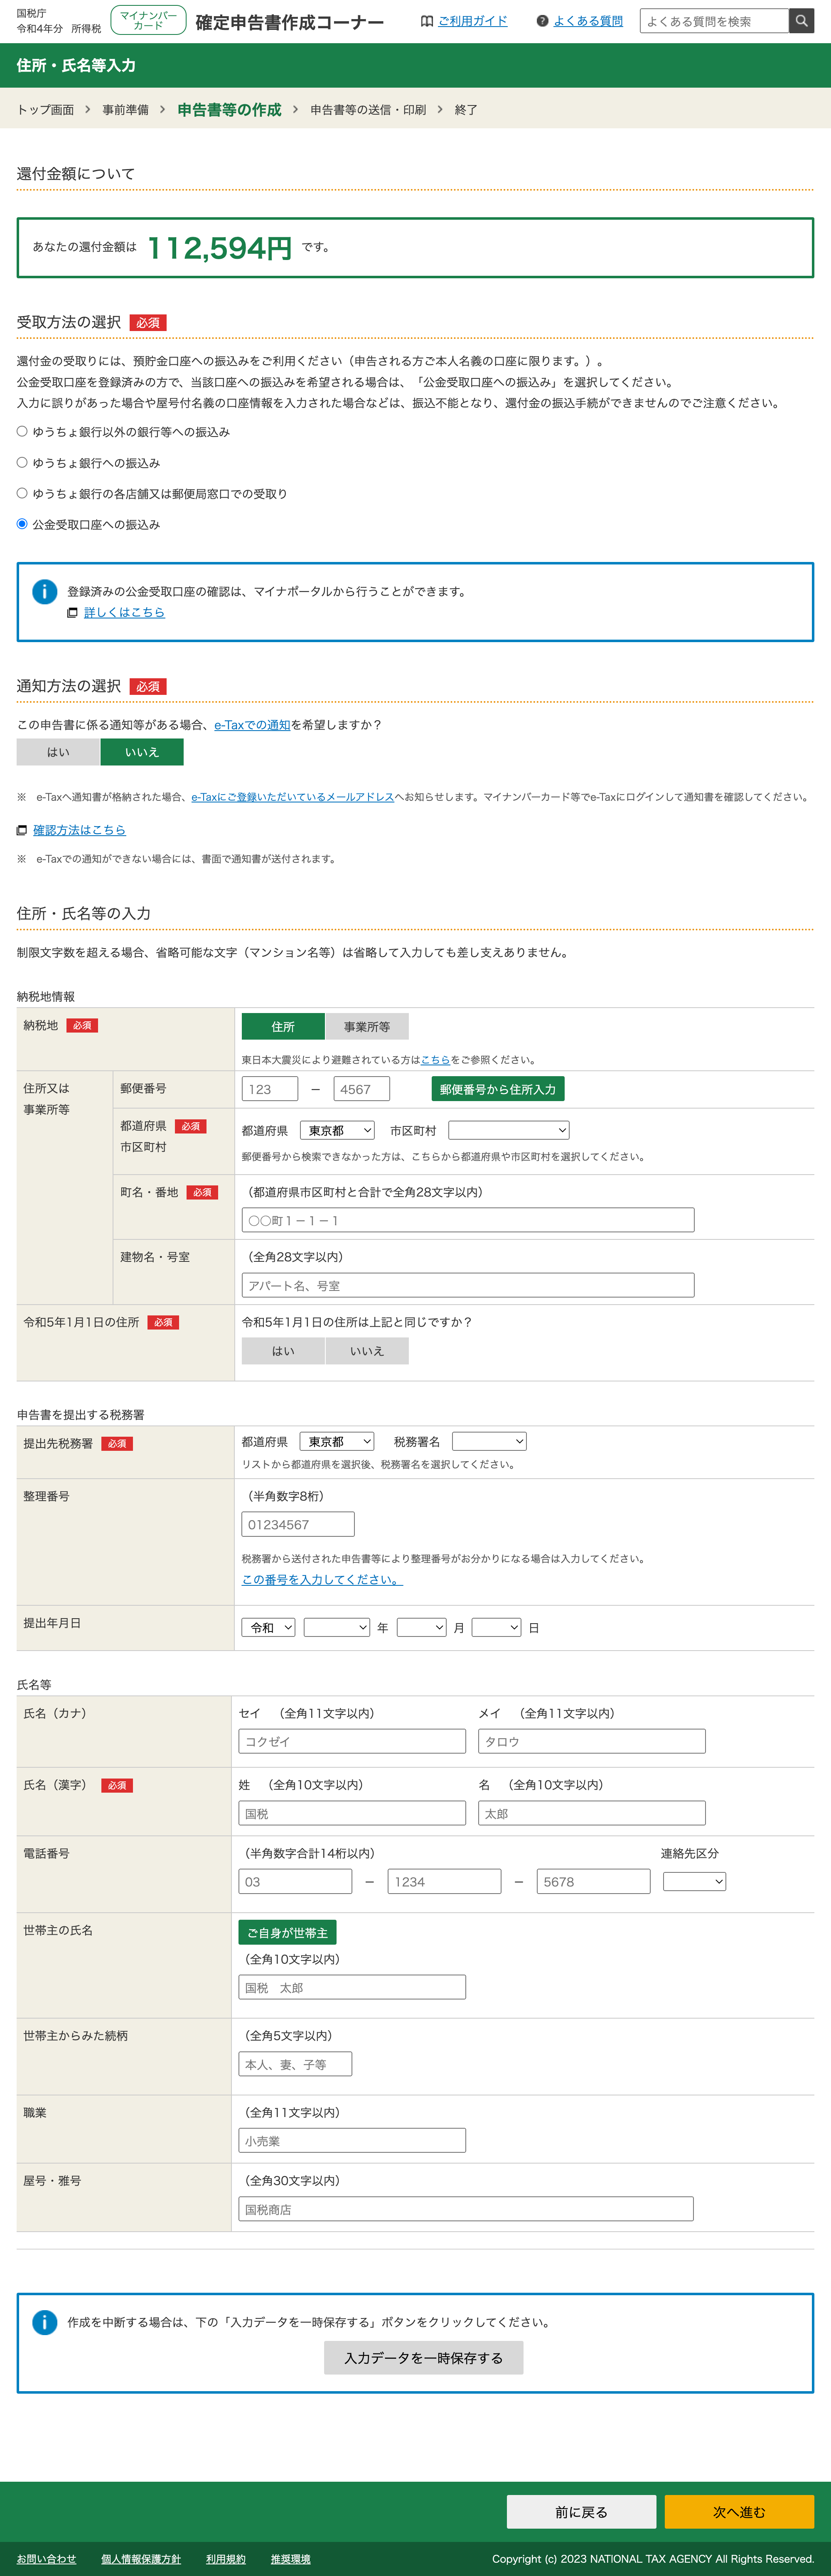Choose 公金受取口座への振込み radio option
831x2576 pixels.
[22, 524]
